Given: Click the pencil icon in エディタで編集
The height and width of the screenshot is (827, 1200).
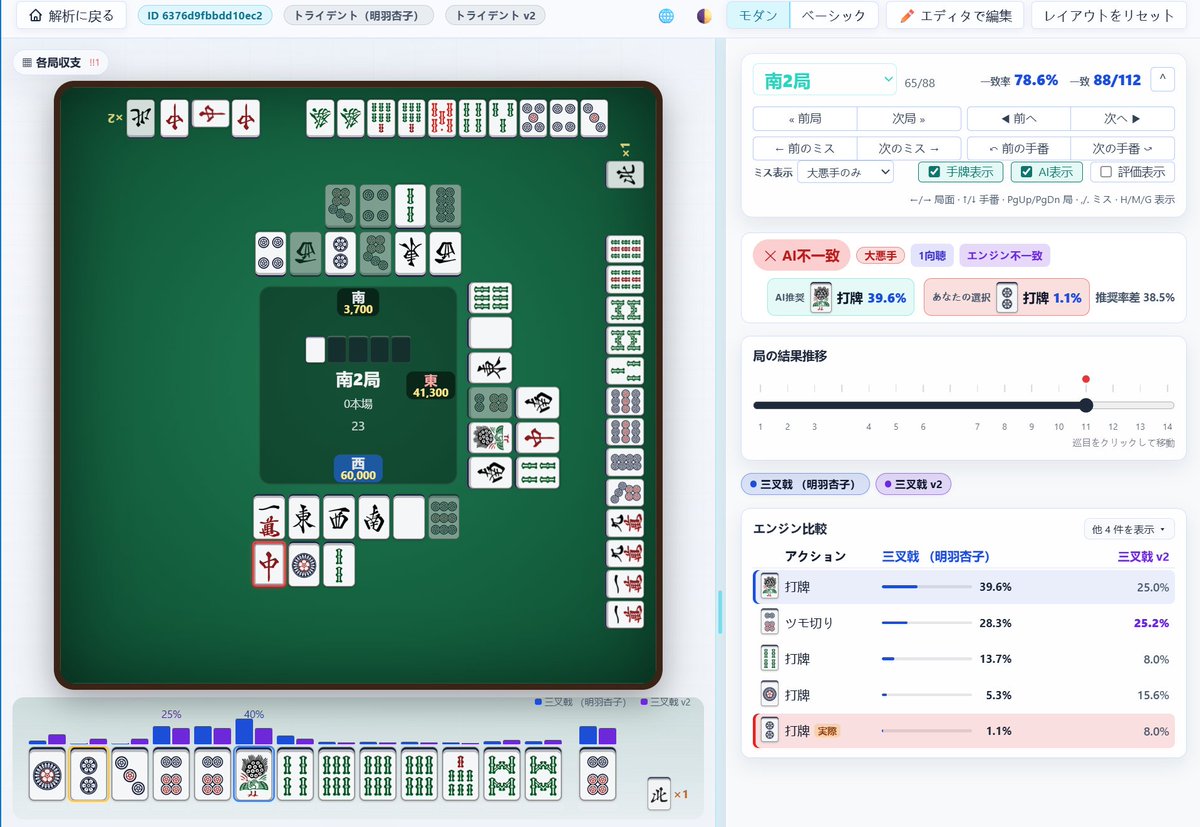Looking at the screenshot, I should coord(908,16).
